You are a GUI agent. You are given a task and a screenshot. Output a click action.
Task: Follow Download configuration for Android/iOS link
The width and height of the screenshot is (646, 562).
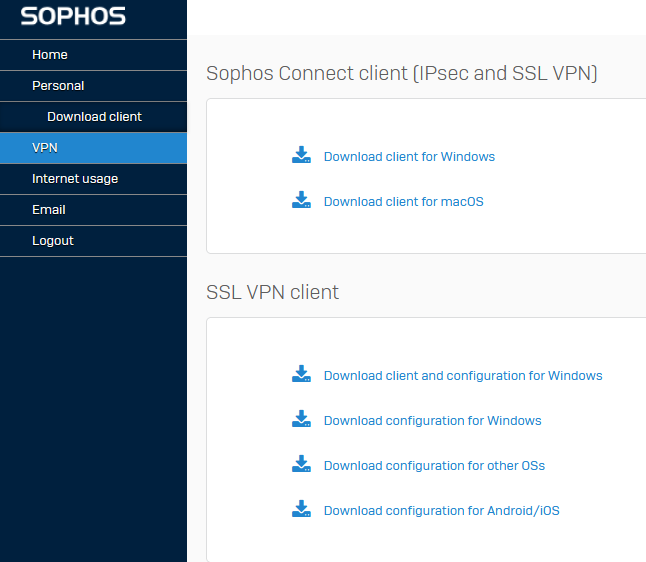442,510
